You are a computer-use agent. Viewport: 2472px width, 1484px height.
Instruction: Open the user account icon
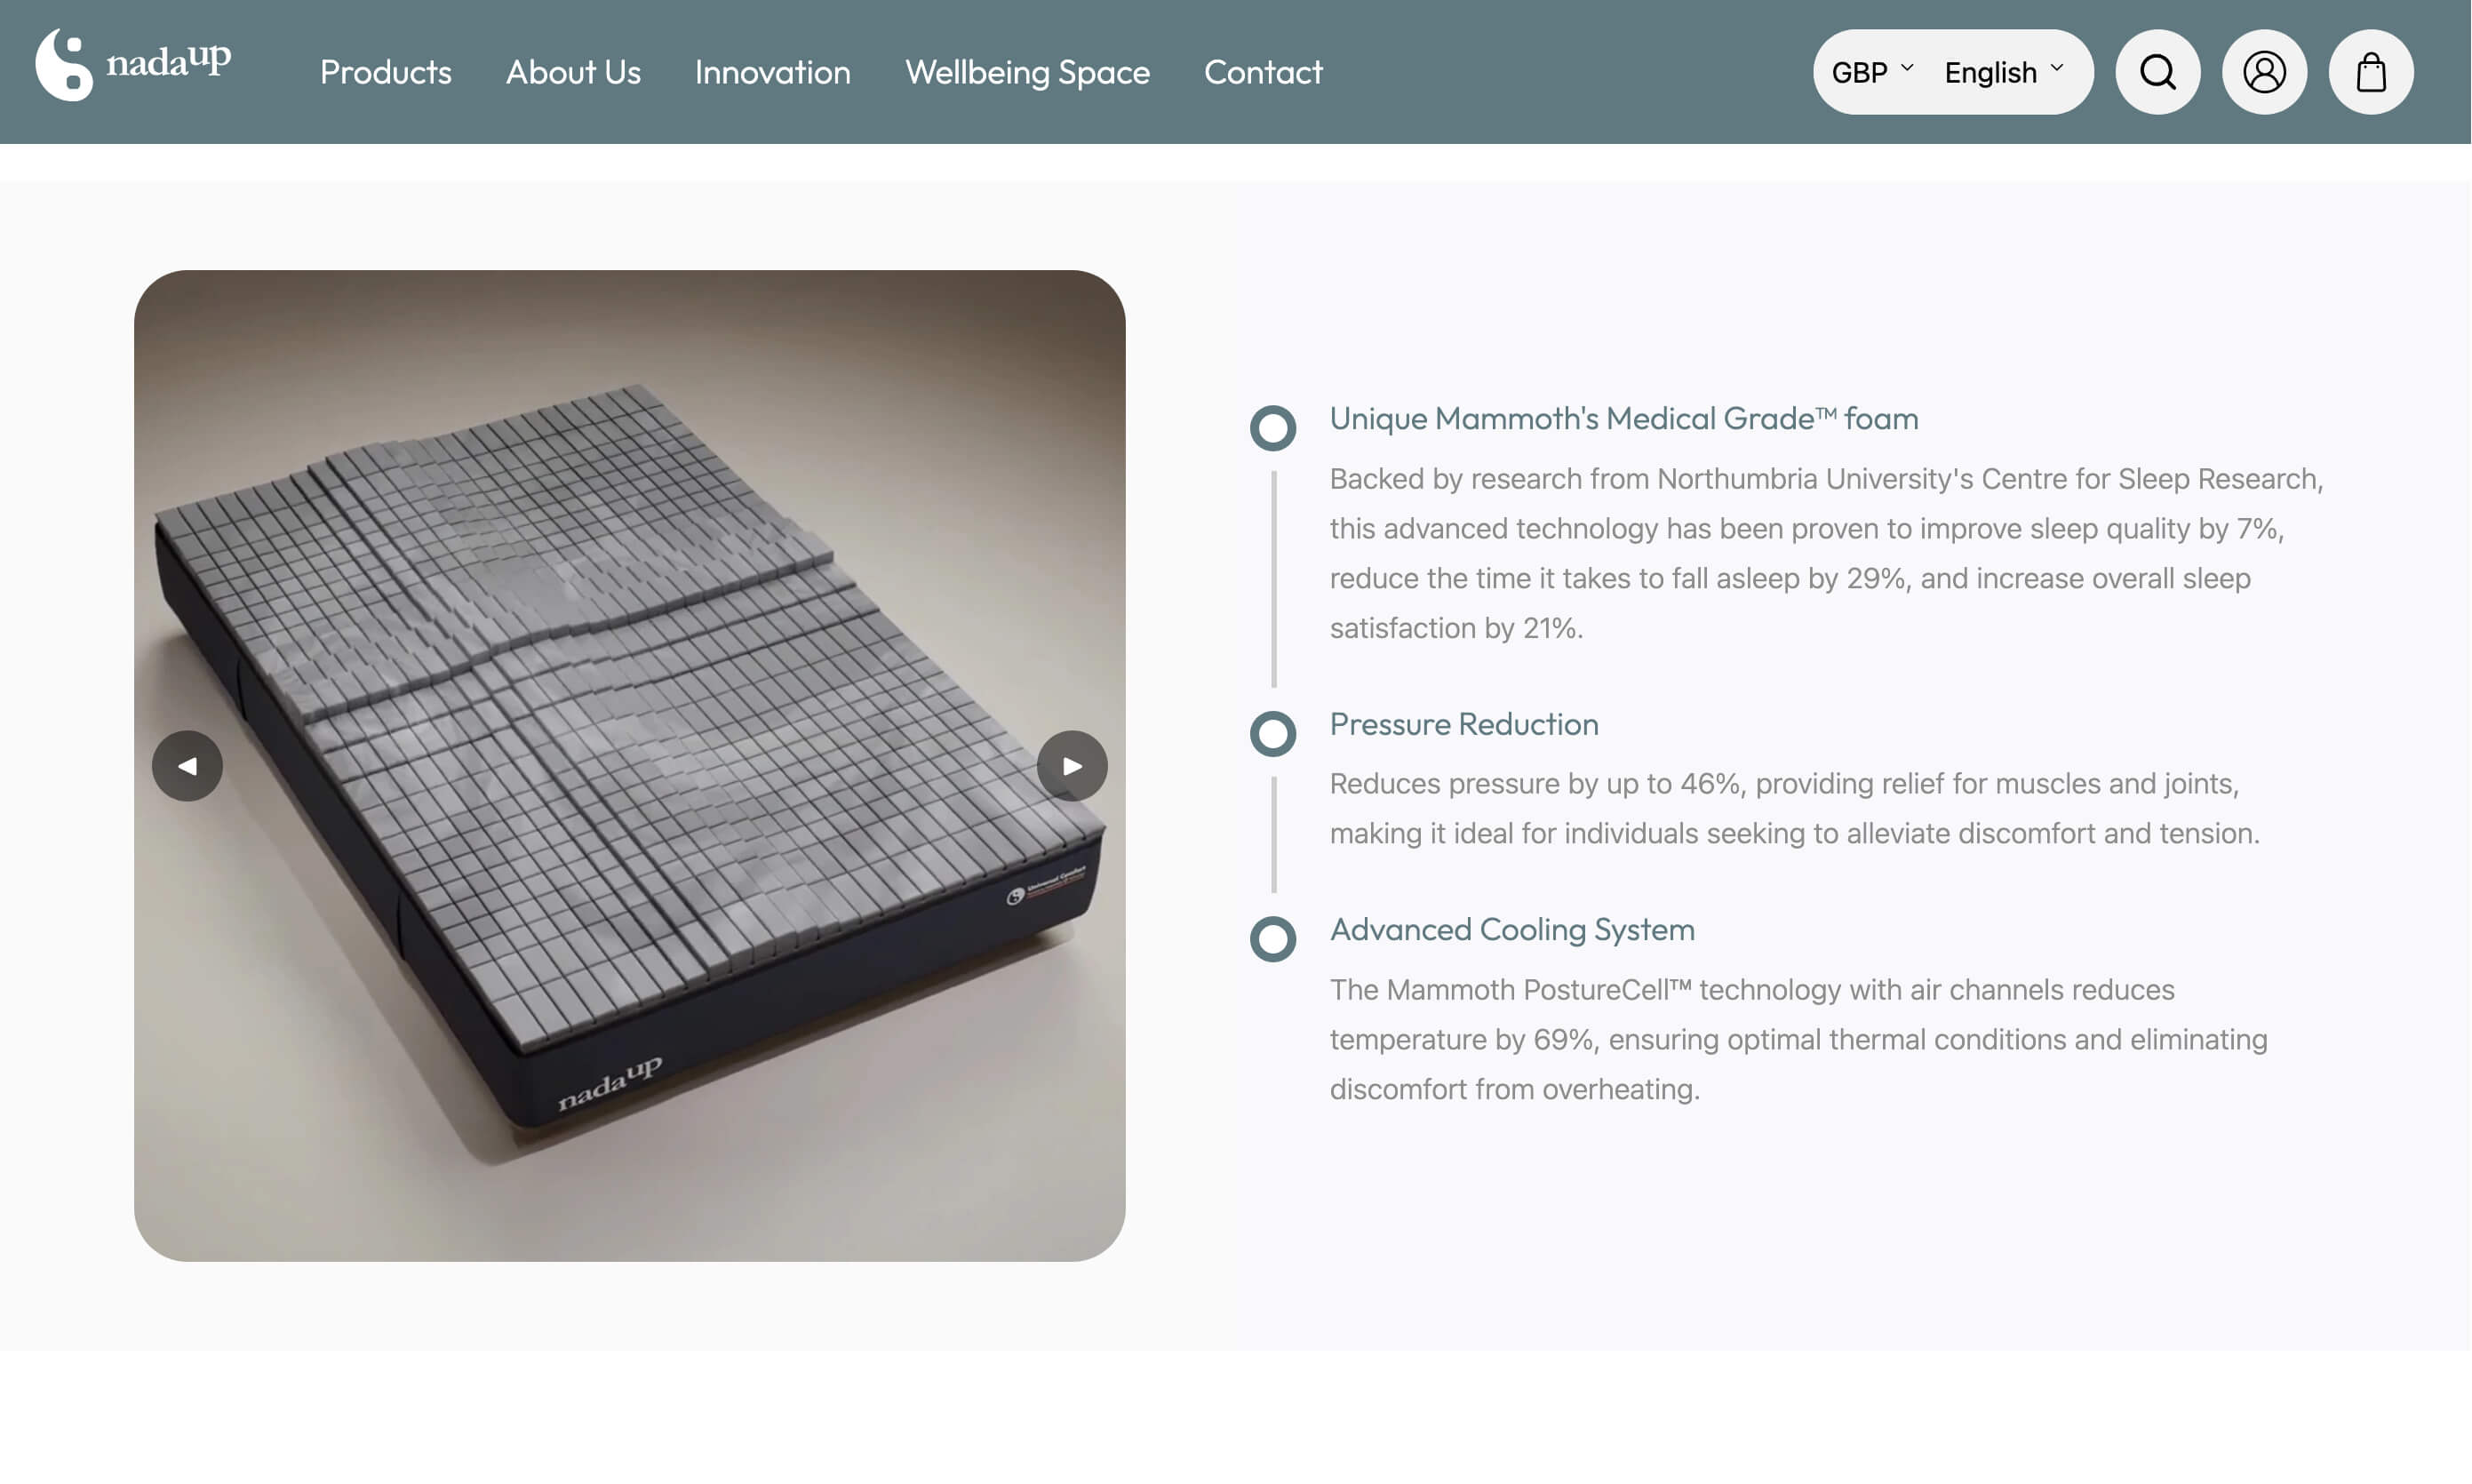pyautogui.click(x=2264, y=72)
